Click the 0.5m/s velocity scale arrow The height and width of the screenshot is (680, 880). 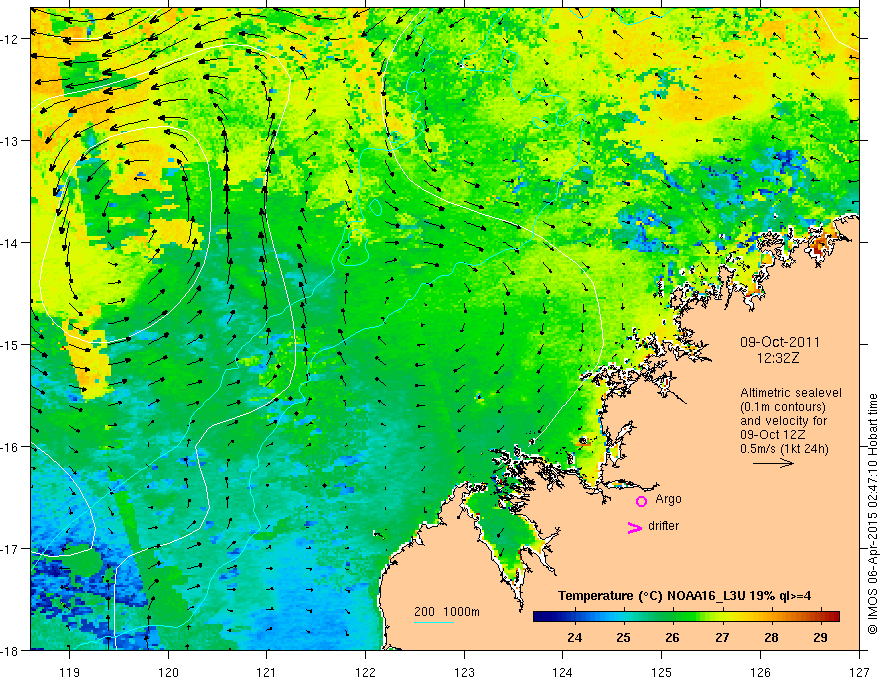coord(773,463)
